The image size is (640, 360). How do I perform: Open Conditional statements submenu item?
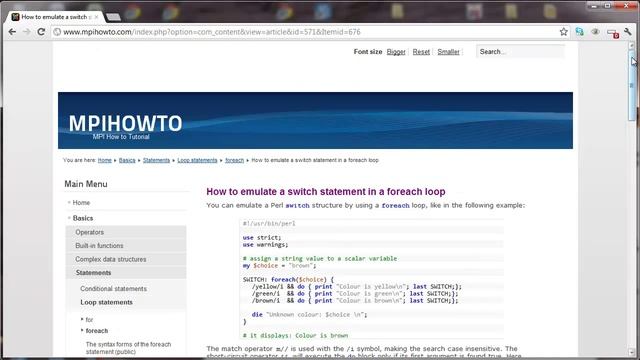[x=113, y=289]
